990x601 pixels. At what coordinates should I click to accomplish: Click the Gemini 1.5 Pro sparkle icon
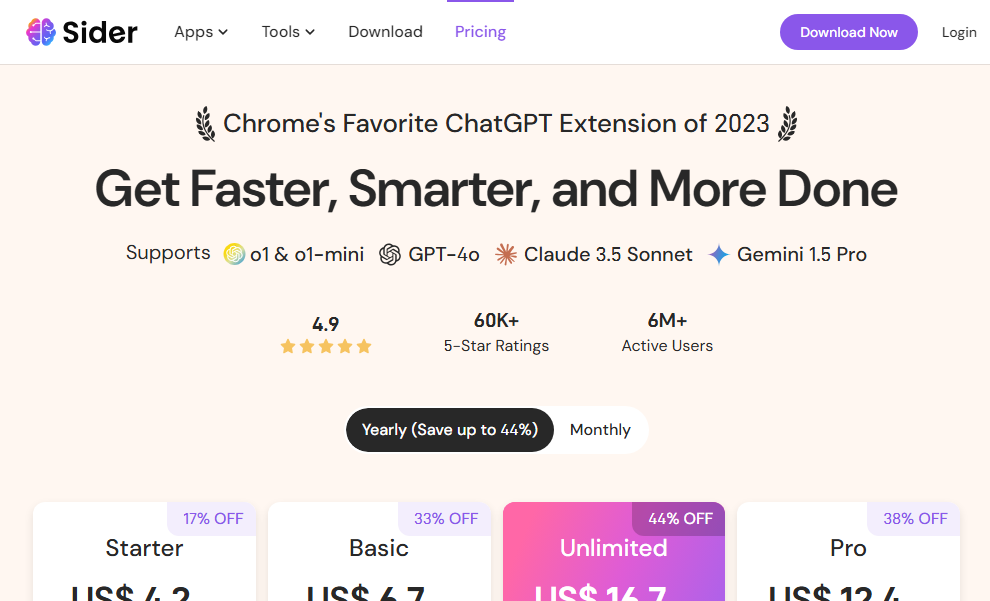[719, 254]
